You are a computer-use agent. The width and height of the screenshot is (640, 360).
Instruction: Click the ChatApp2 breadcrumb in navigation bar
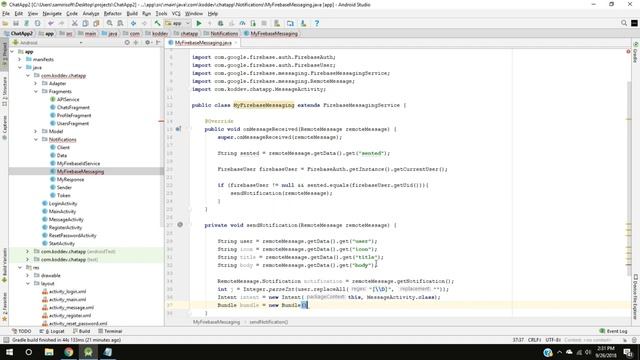pyautogui.click(x=18, y=33)
